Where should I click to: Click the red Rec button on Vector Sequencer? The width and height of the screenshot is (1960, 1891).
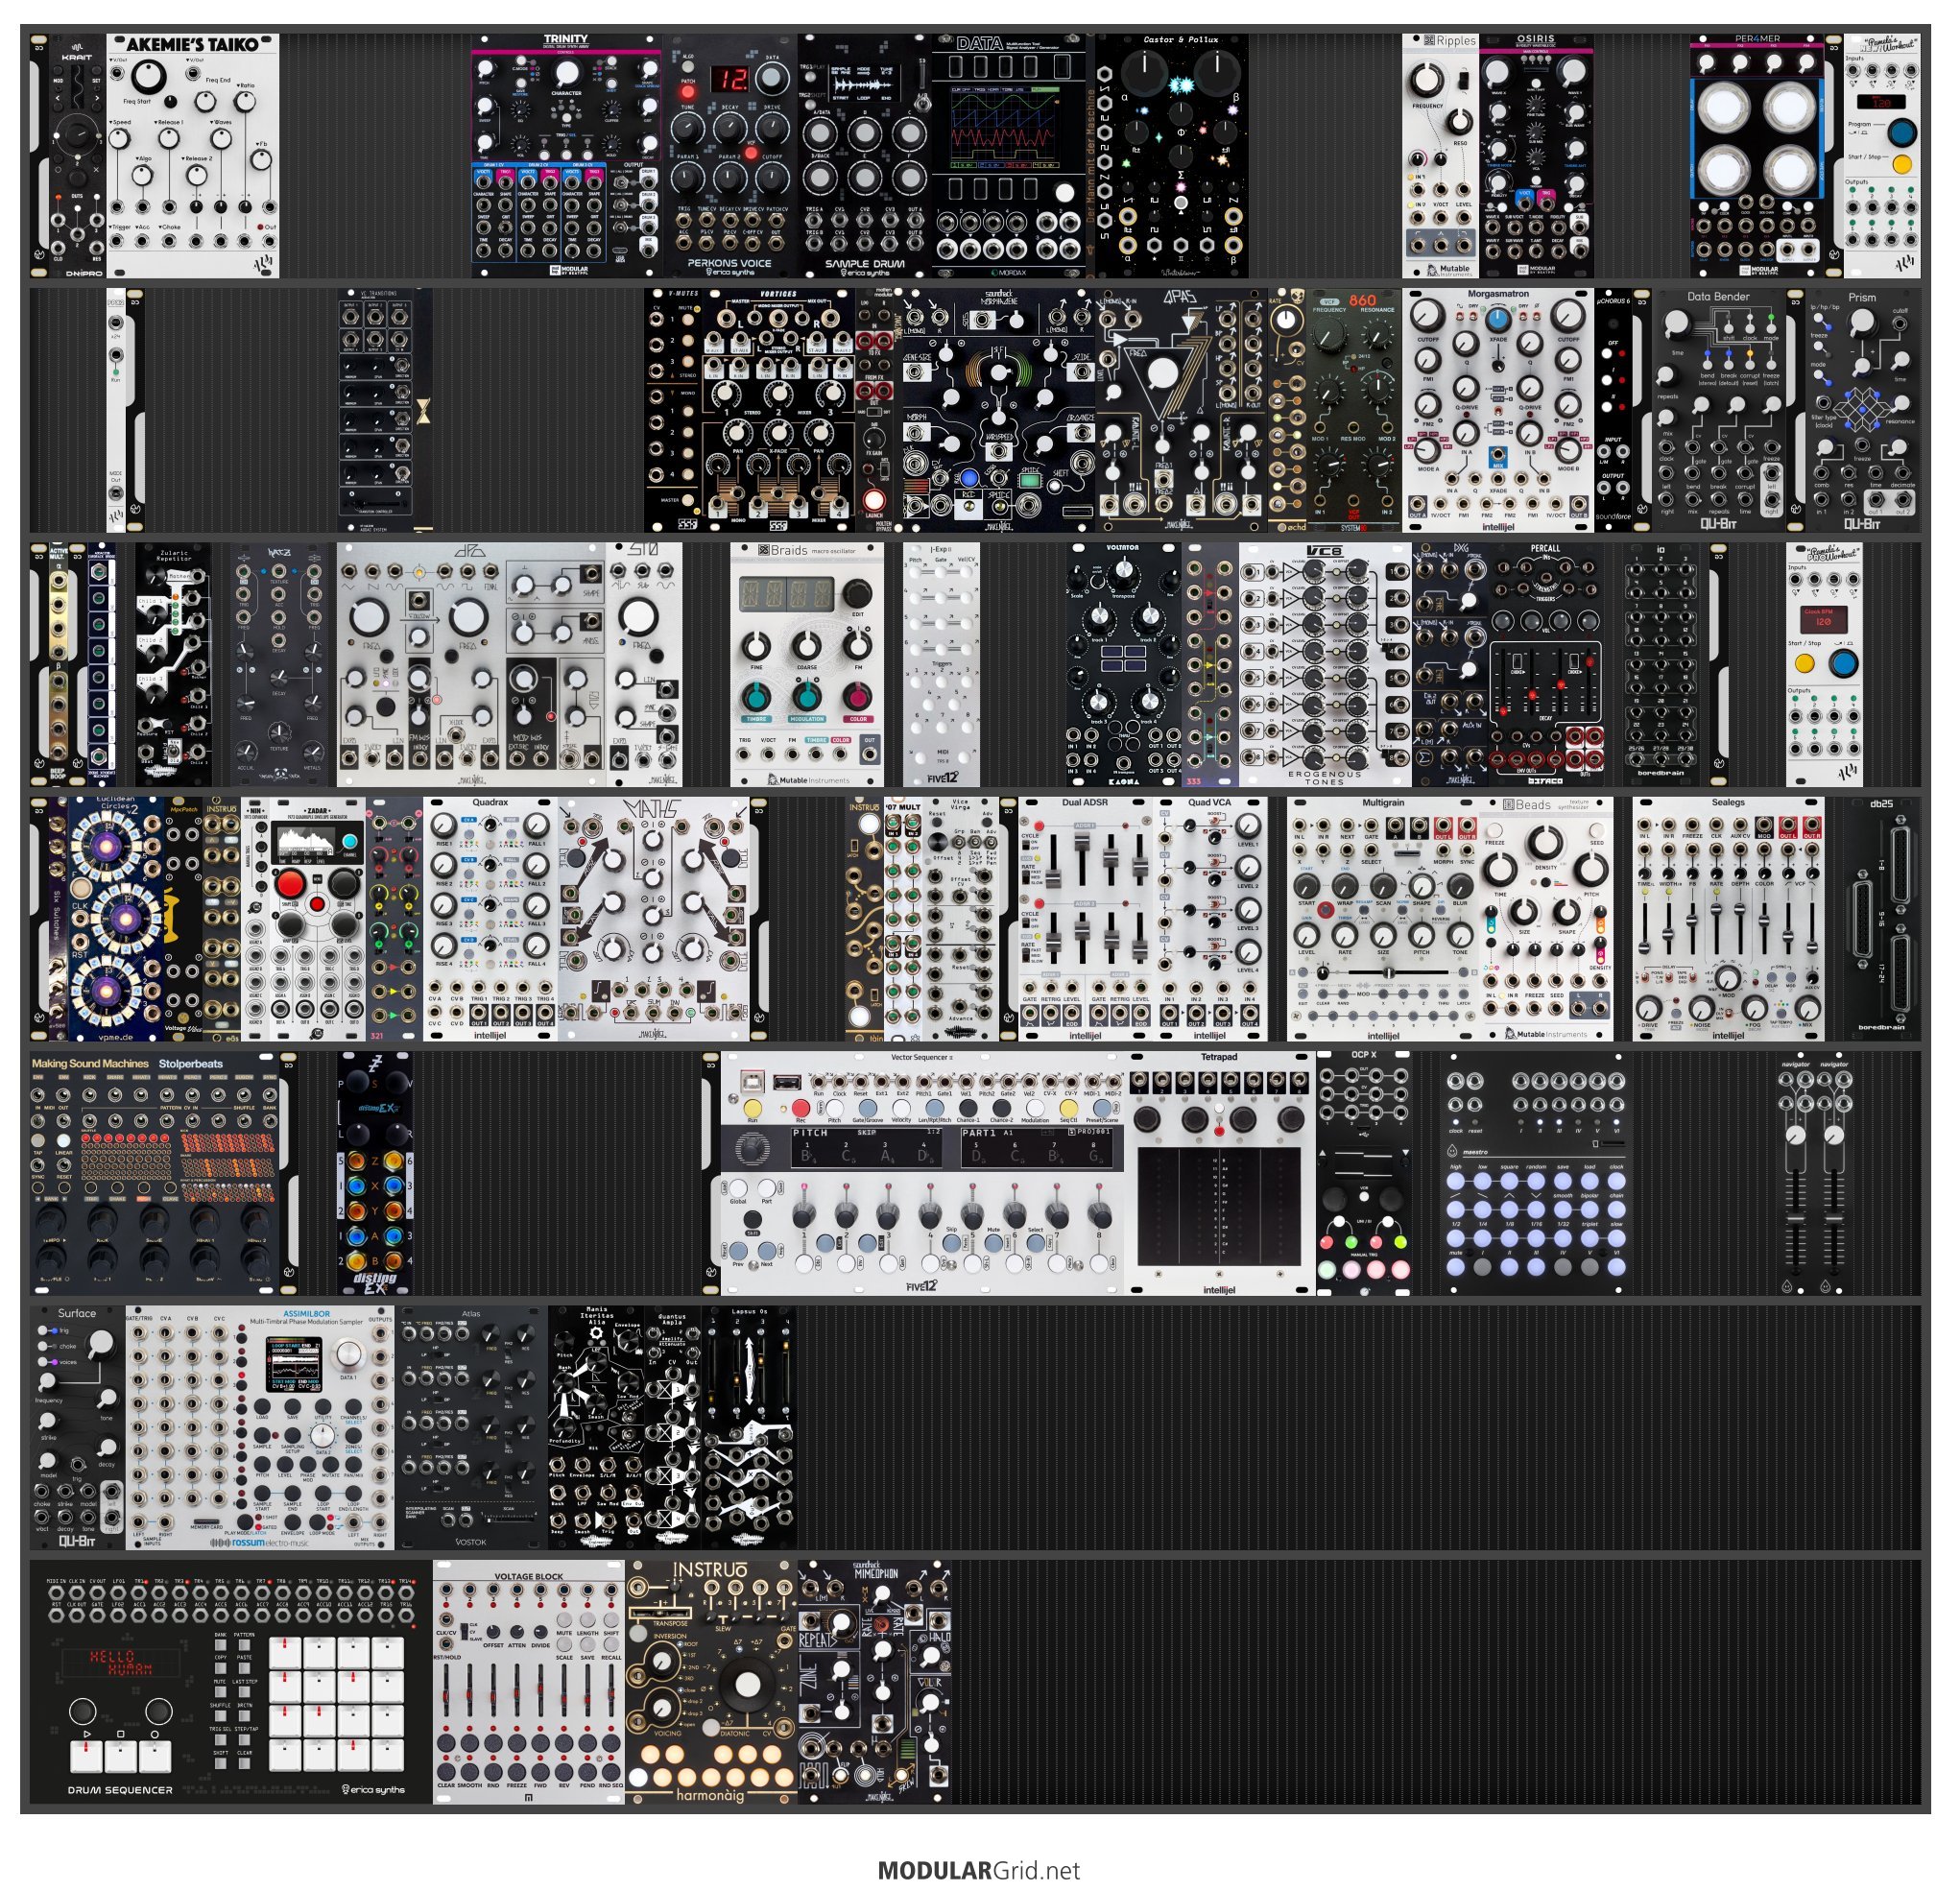(800, 1108)
